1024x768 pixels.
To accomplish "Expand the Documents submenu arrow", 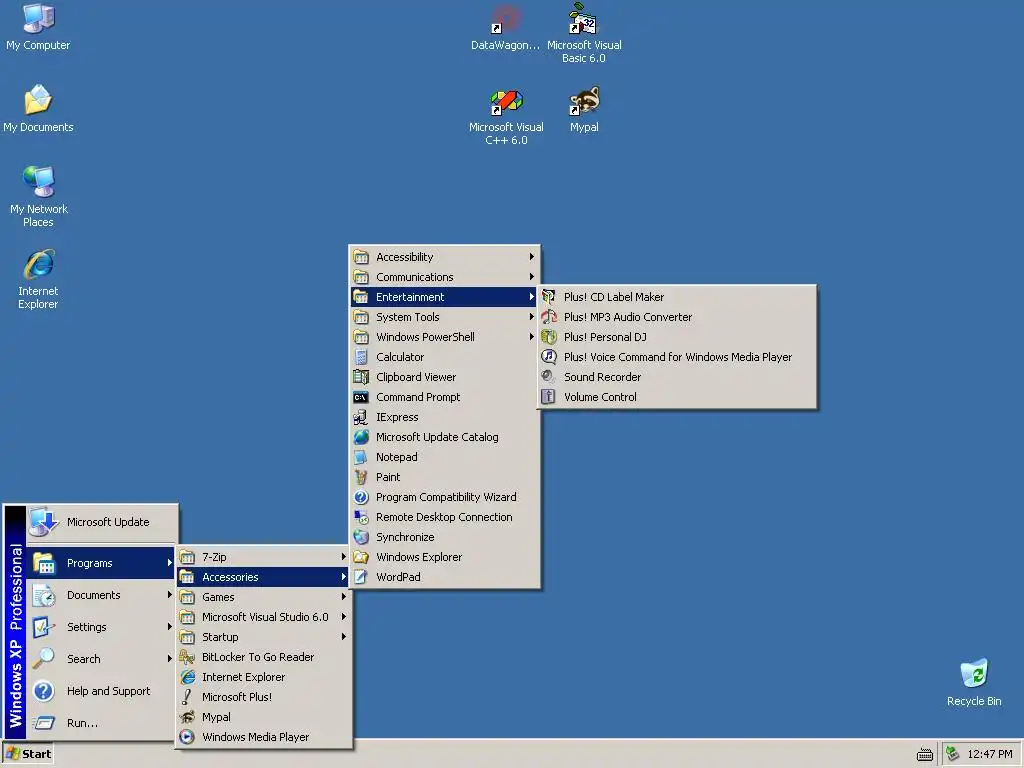I will tap(169, 595).
